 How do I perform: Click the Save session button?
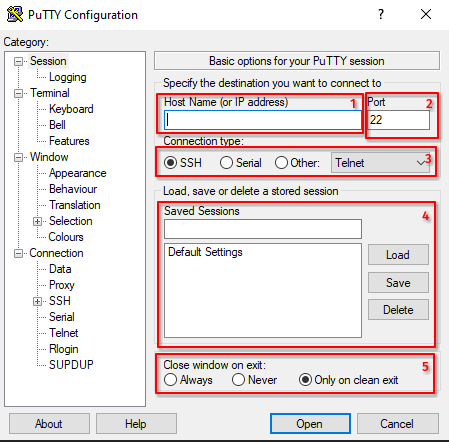(398, 283)
